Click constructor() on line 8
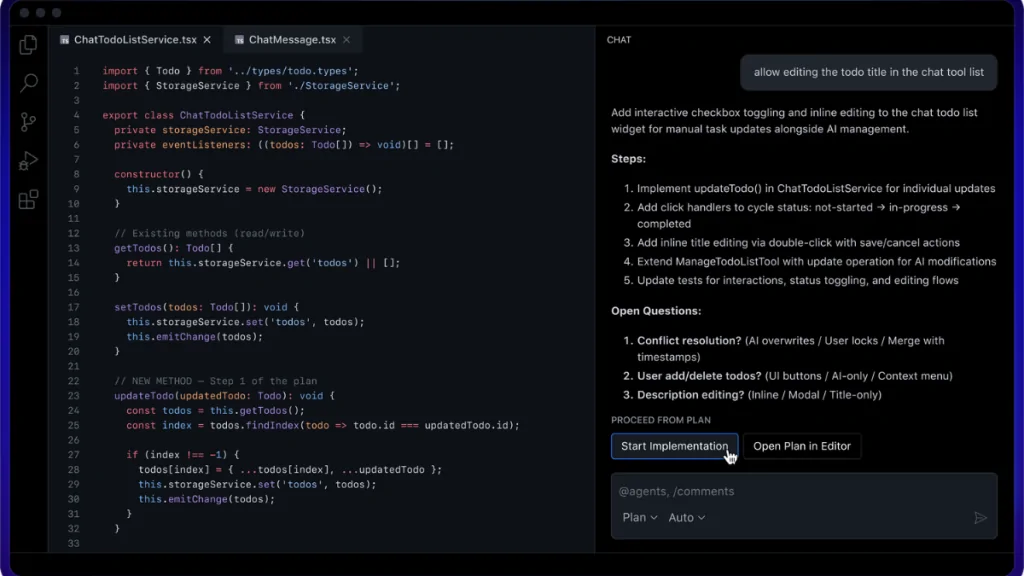 (x=153, y=174)
